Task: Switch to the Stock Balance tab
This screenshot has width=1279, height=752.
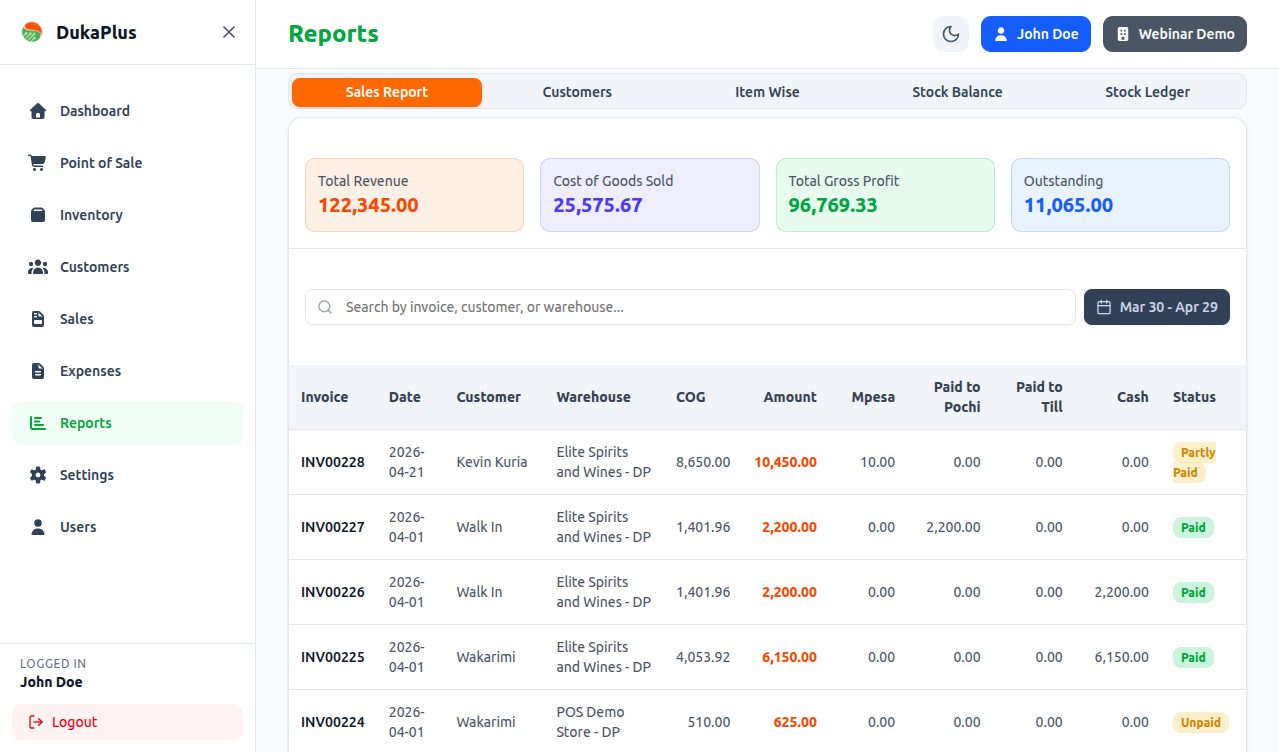Action: [x=957, y=92]
